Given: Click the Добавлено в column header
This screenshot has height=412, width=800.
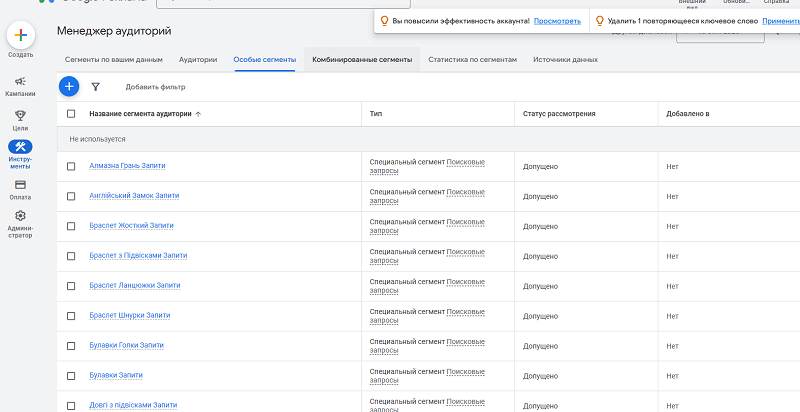Looking at the screenshot, I should [x=687, y=114].
